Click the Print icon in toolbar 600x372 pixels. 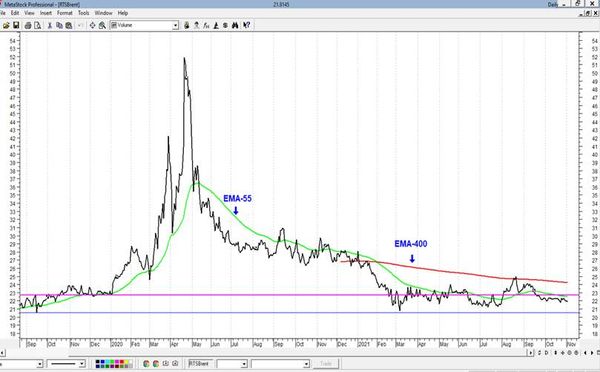point(28,25)
